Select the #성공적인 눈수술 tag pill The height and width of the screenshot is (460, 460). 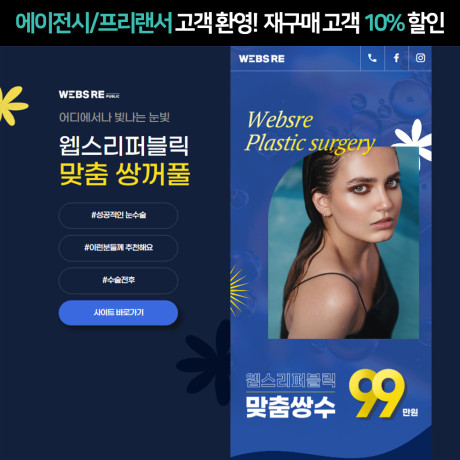(x=118, y=215)
